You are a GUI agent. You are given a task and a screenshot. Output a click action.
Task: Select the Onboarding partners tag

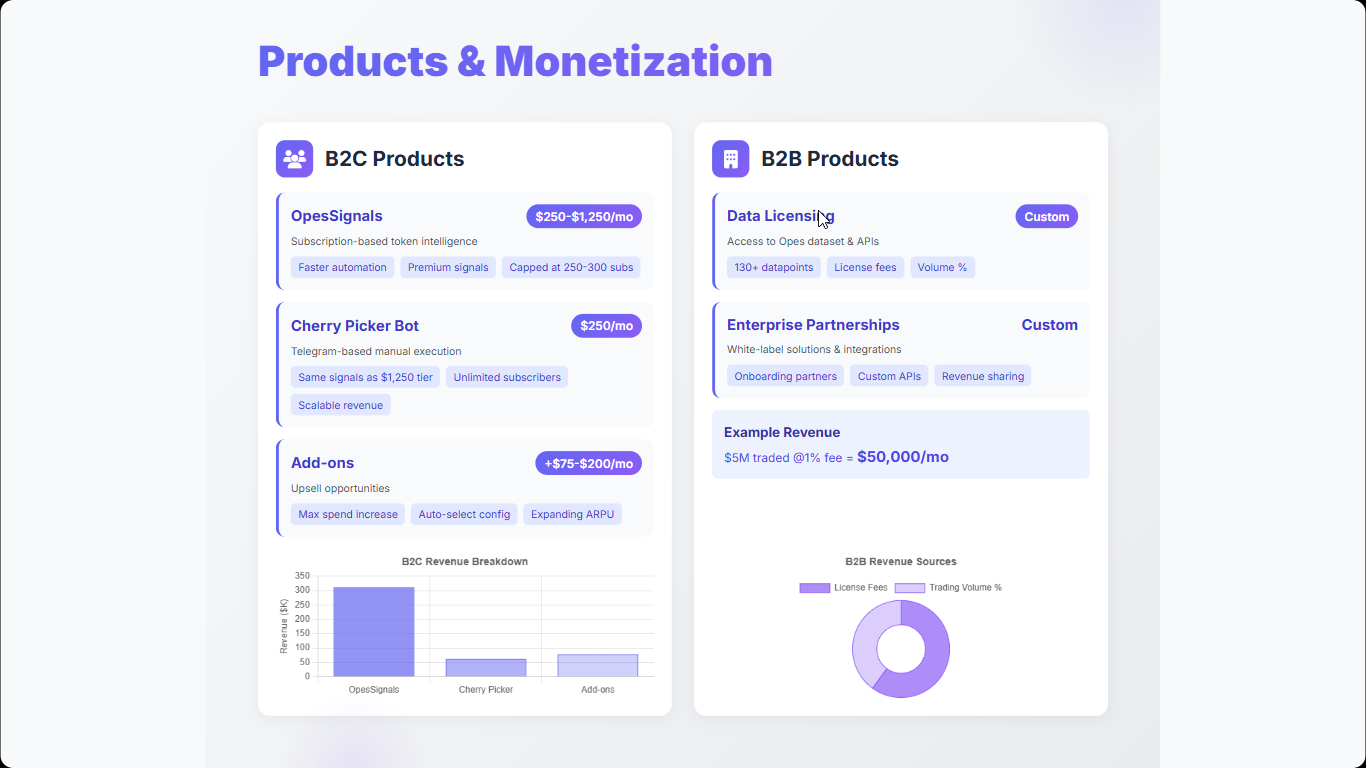(786, 376)
